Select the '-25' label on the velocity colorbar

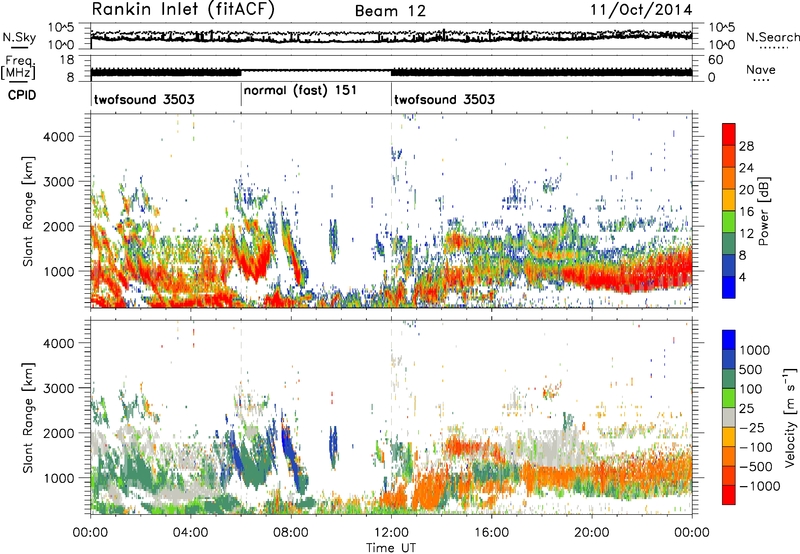(751, 427)
